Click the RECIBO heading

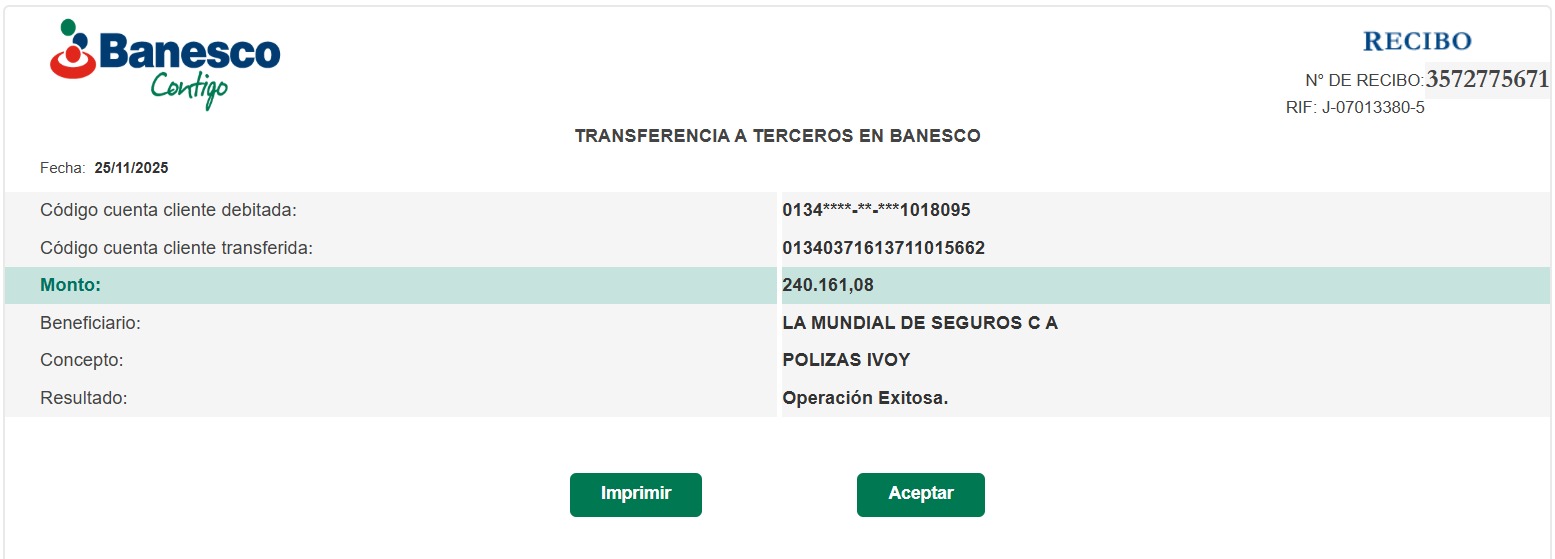[x=1417, y=41]
